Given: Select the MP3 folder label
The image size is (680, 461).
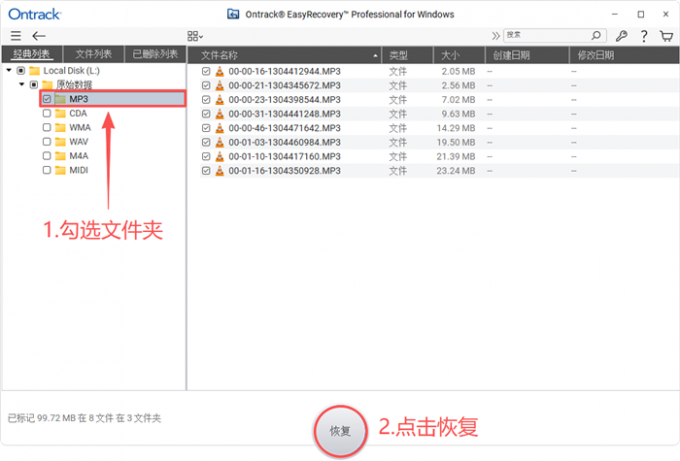Looking at the screenshot, I should point(78,99).
